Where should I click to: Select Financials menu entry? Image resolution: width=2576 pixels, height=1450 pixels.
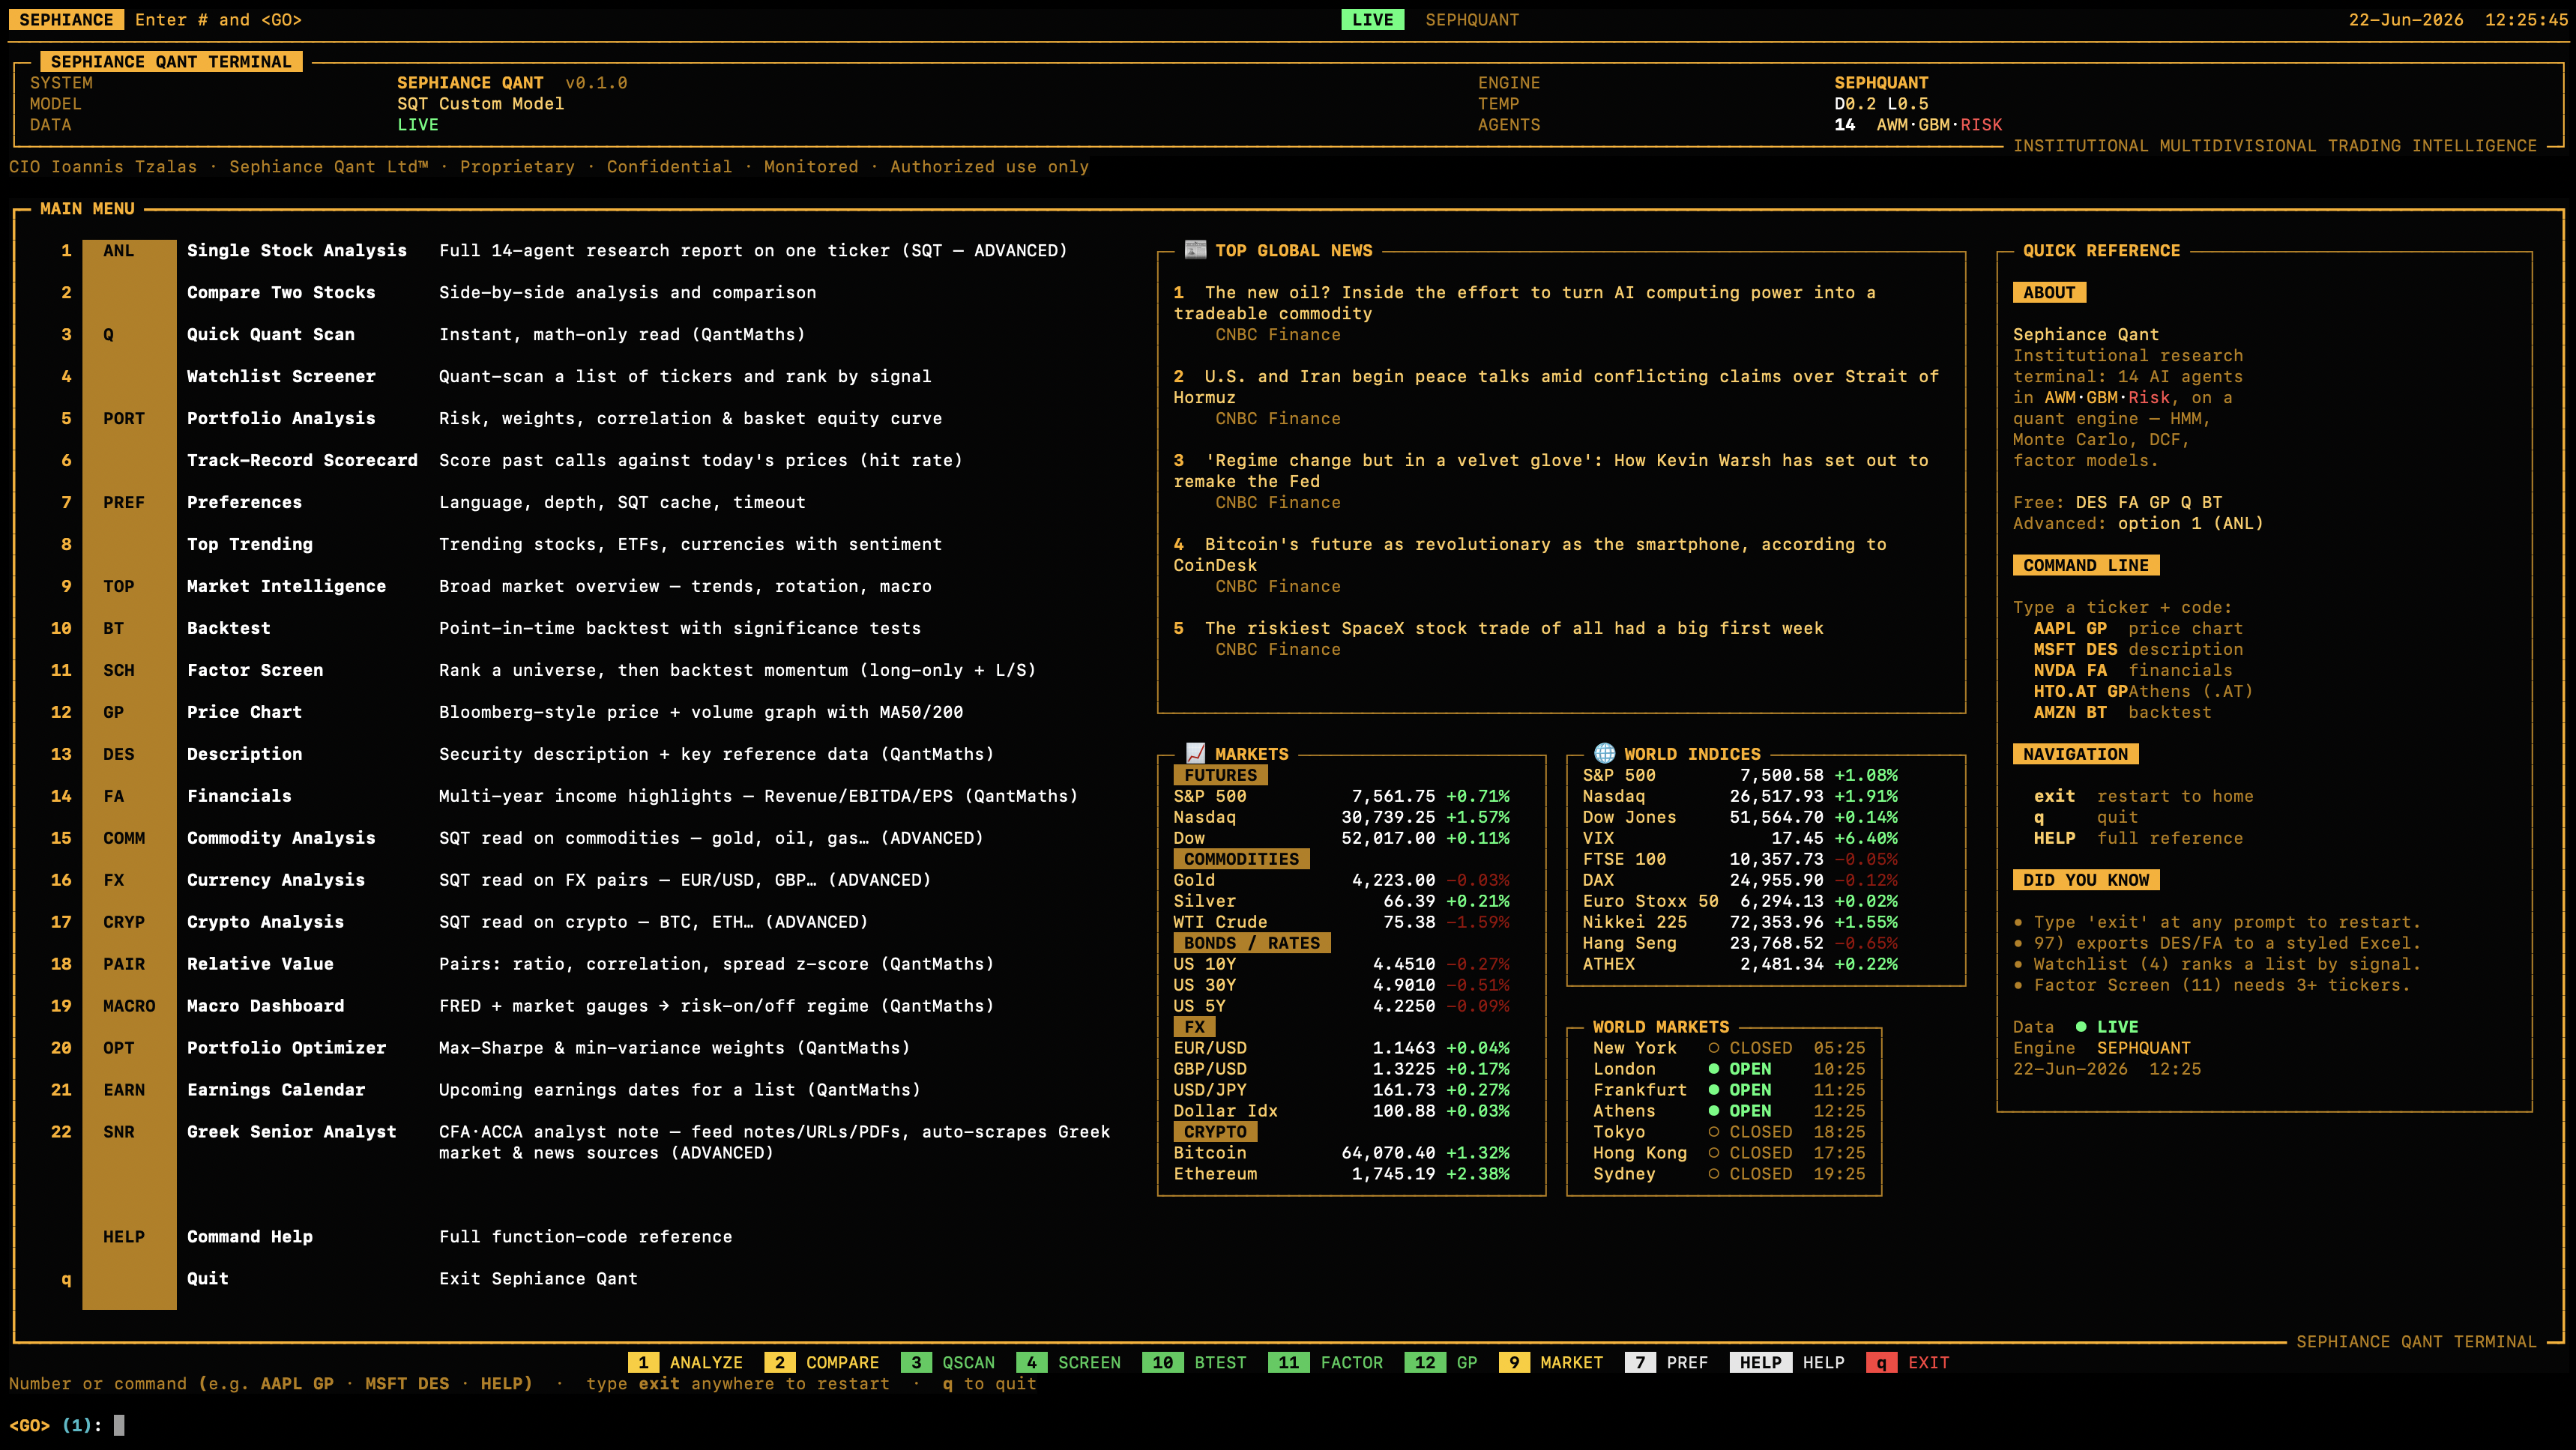(x=239, y=796)
